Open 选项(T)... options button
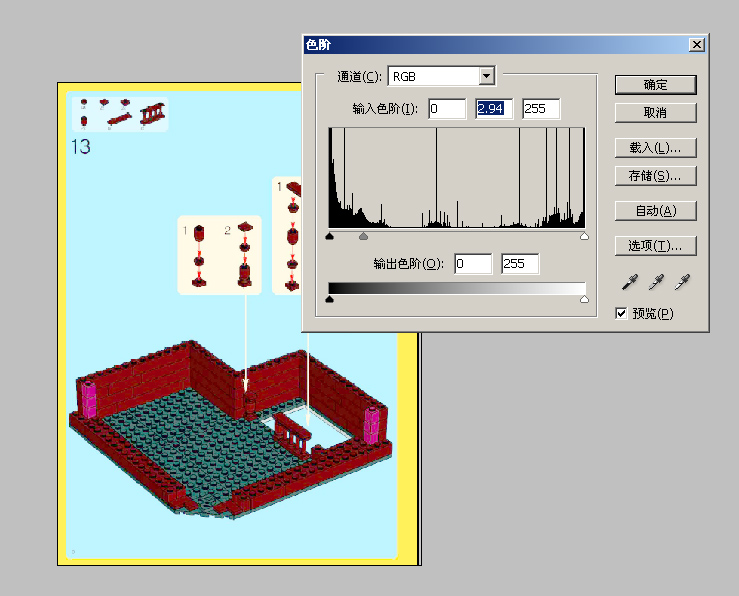Image resolution: width=739 pixels, height=596 pixels. 656,245
